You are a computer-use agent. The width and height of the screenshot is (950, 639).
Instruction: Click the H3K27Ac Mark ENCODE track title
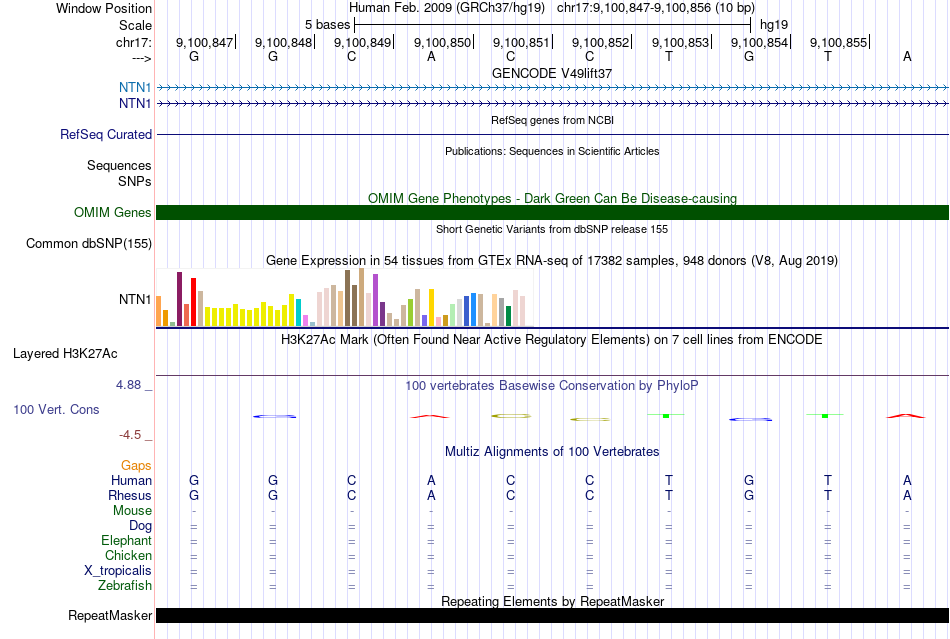(552, 339)
